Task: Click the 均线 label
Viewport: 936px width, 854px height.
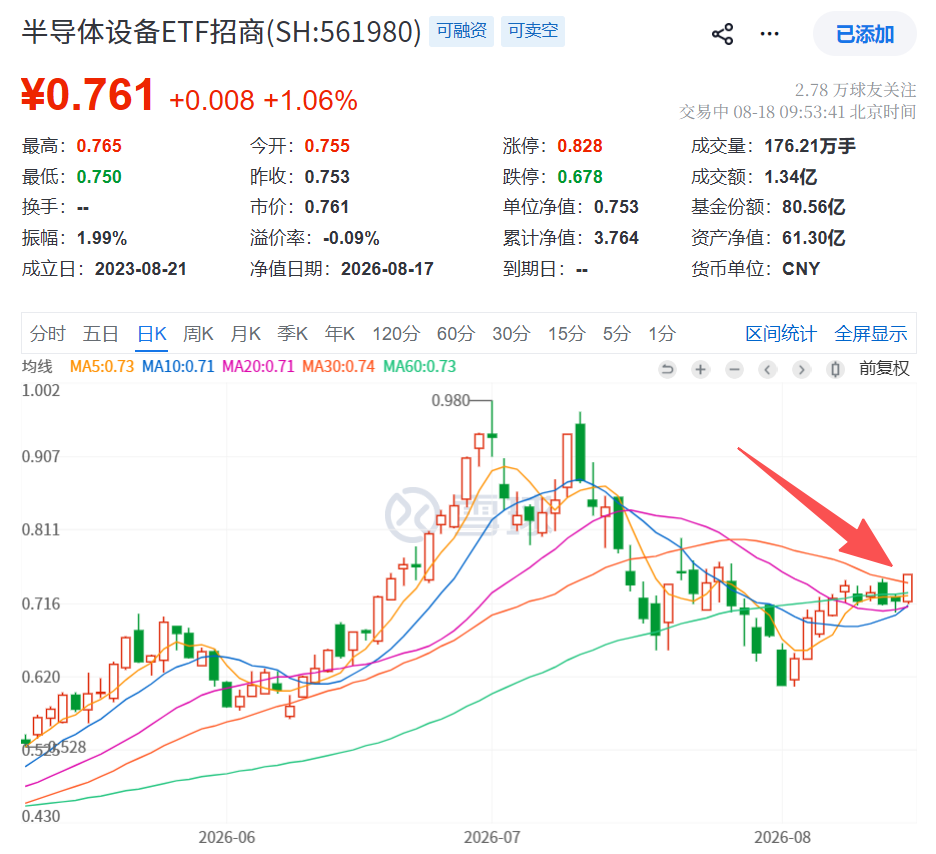Action: [x=37, y=366]
